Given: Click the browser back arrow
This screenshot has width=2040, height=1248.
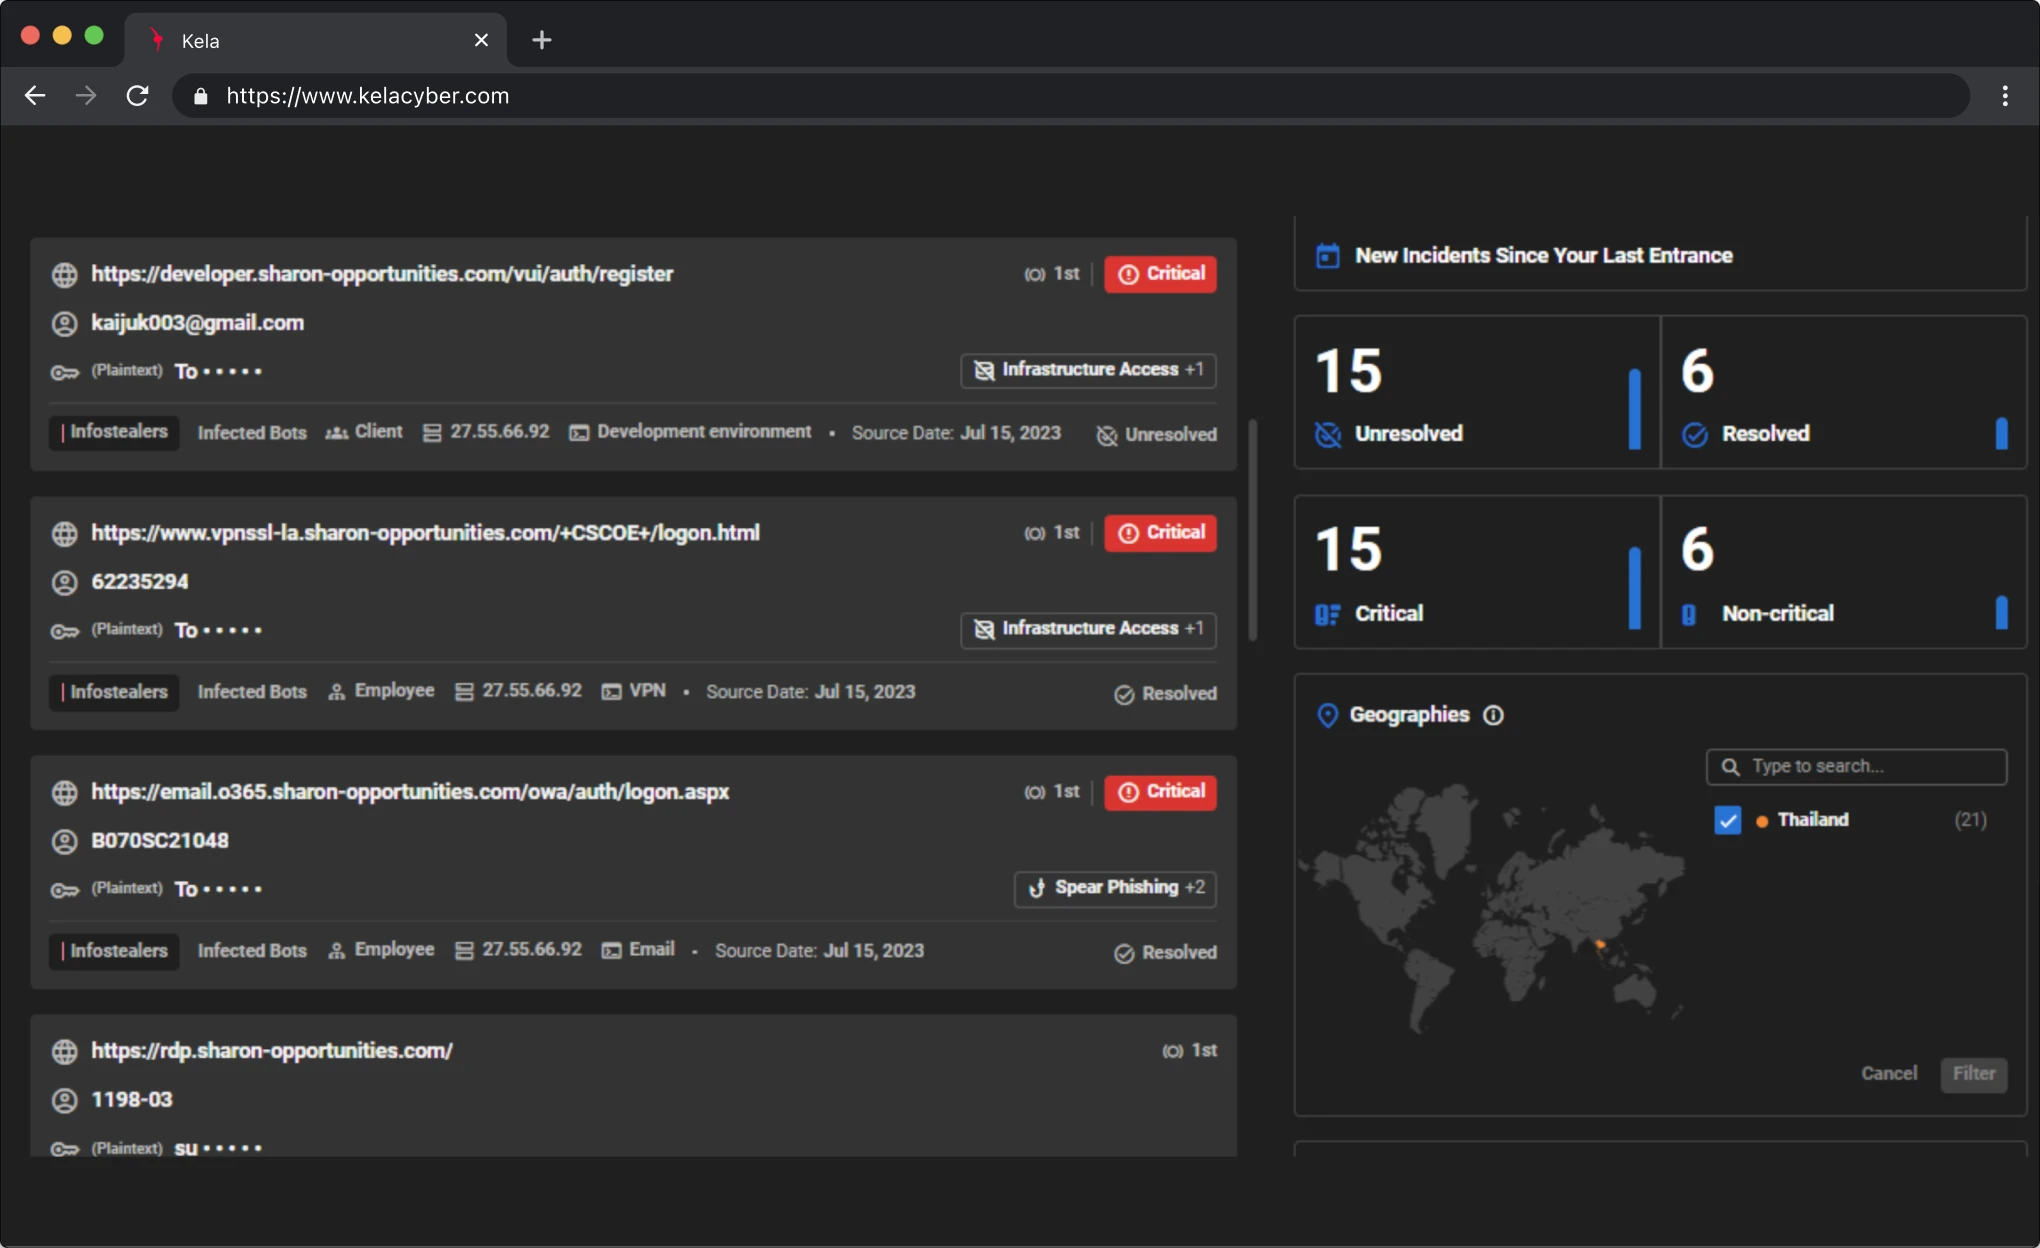Looking at the screenshot, I should pyautogui.click(x=35, y=96).
